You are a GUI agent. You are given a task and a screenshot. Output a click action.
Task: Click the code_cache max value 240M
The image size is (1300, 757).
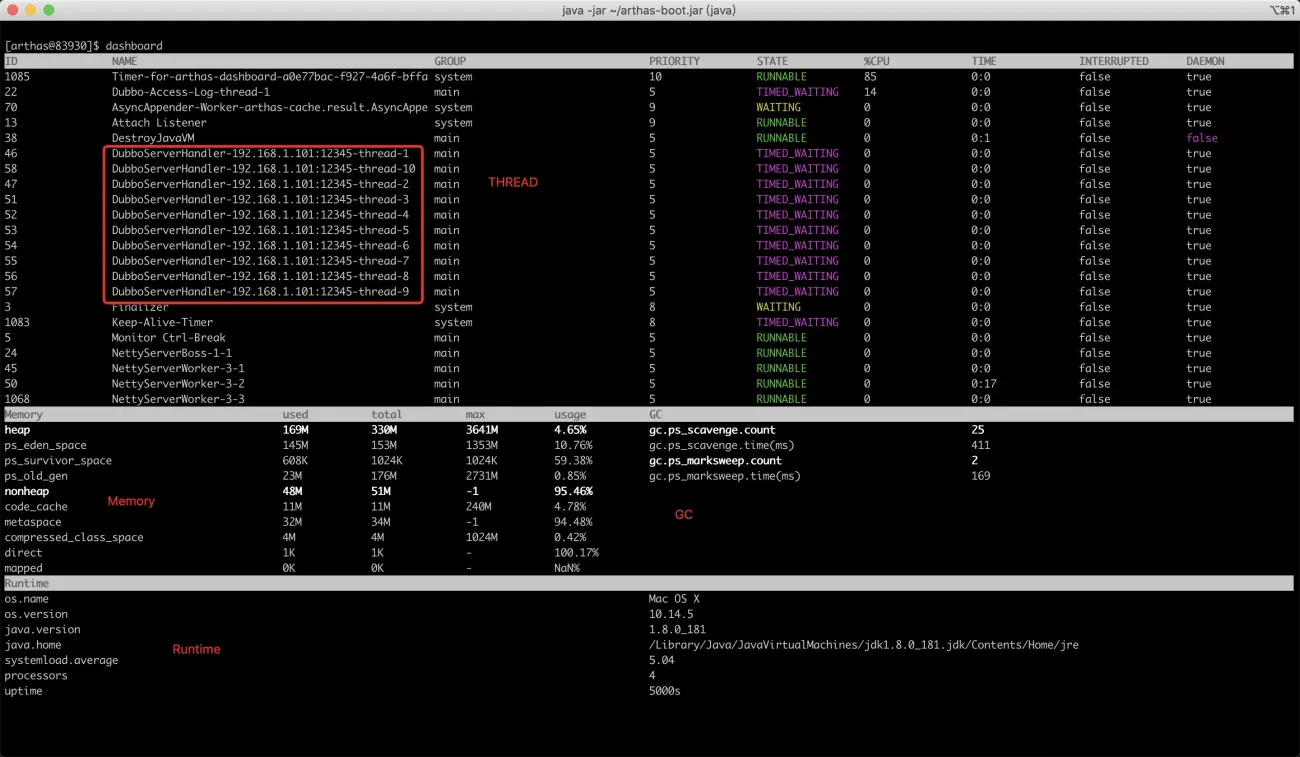479,507
